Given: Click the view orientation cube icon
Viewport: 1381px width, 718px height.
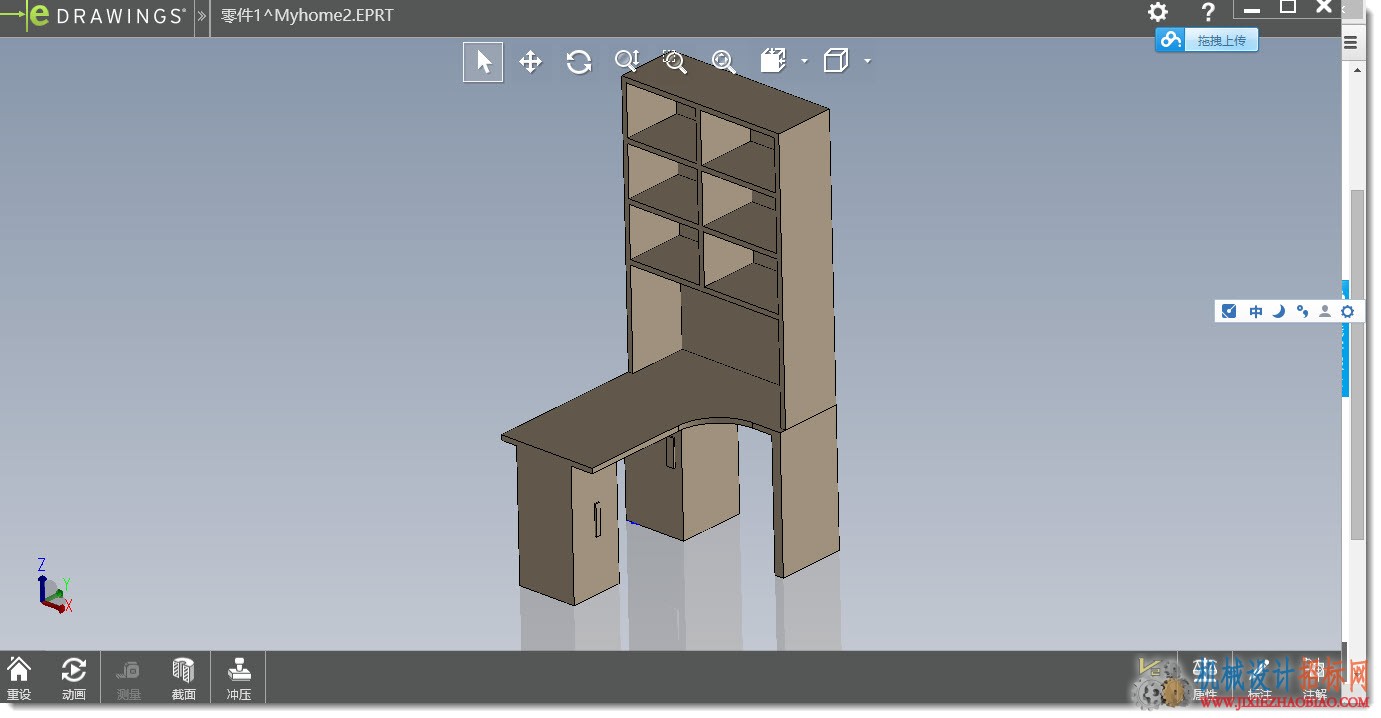Looking at the screenshot, I should pyautogui.click(x=773, y=61).
